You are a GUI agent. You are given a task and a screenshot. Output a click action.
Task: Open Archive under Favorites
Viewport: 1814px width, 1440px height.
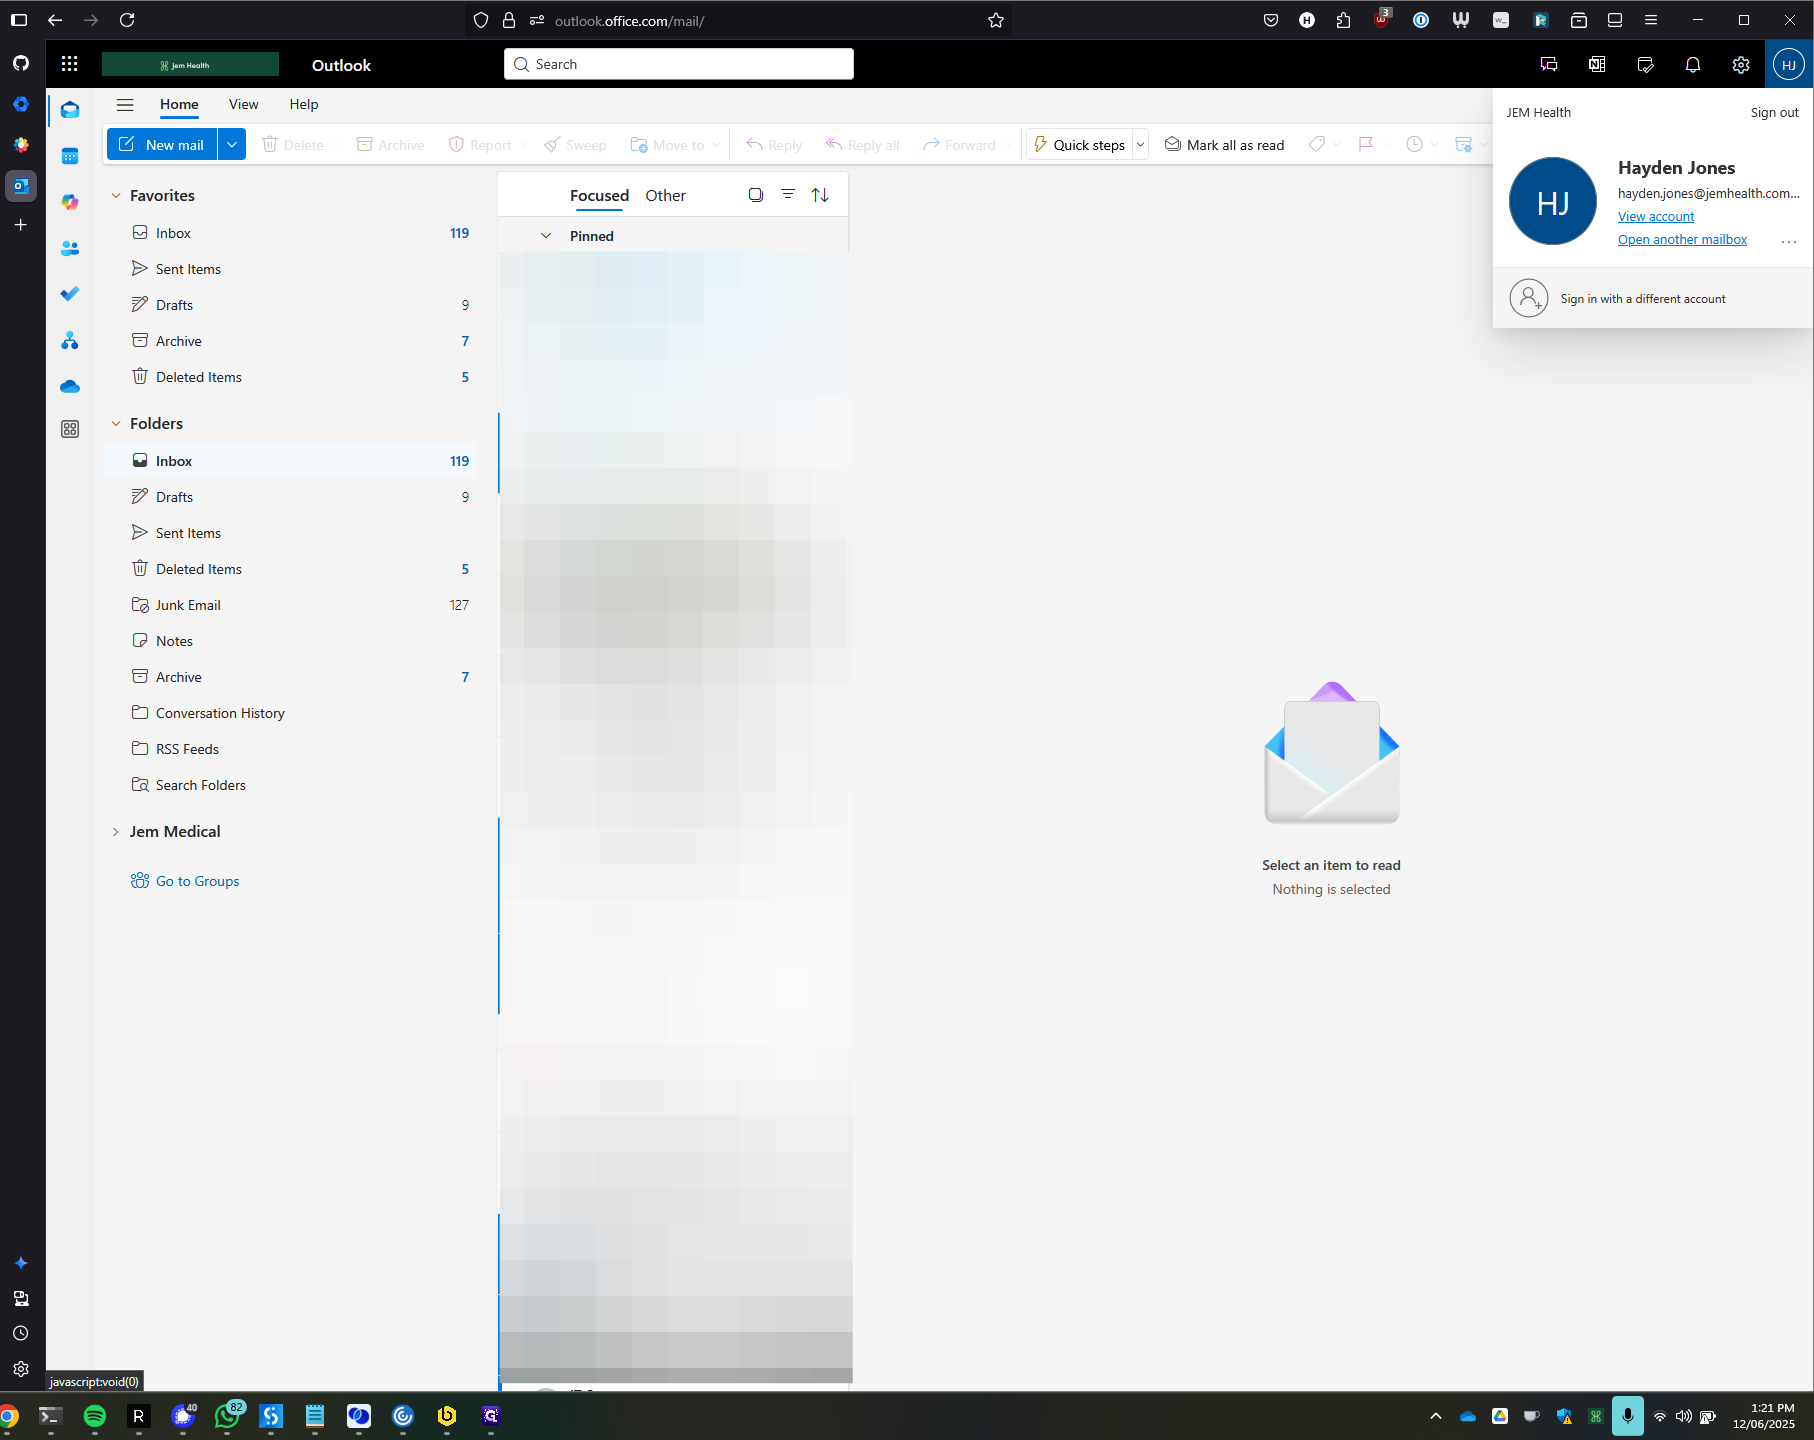(290, 341)
